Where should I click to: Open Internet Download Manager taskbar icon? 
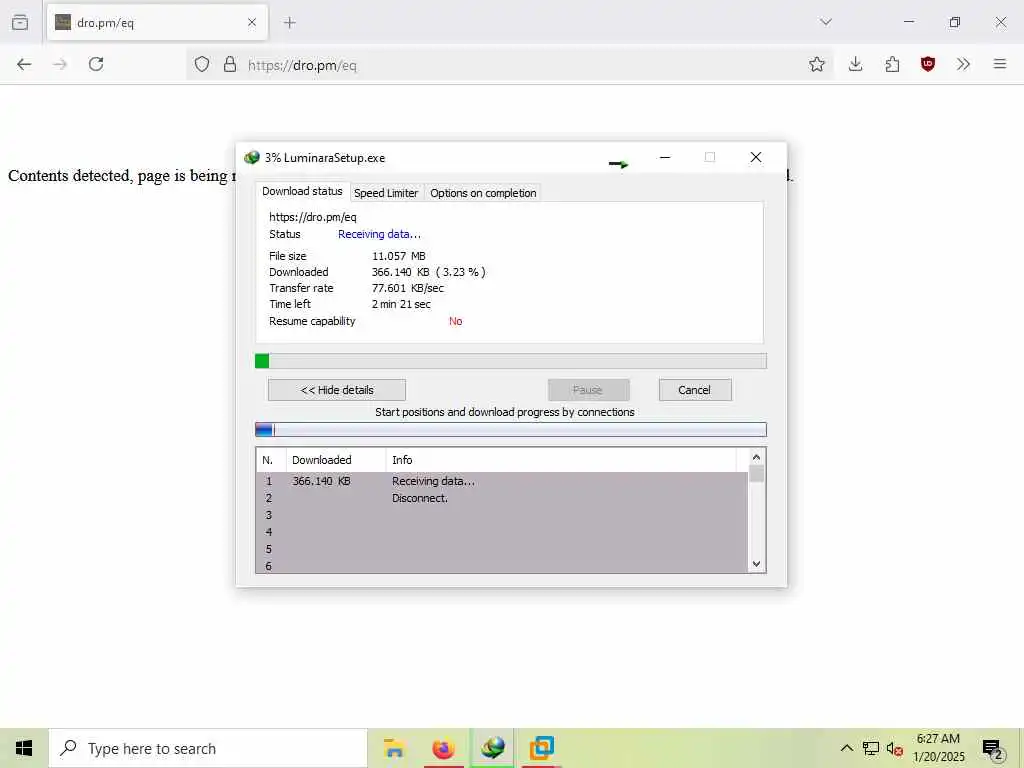[492, 748]
